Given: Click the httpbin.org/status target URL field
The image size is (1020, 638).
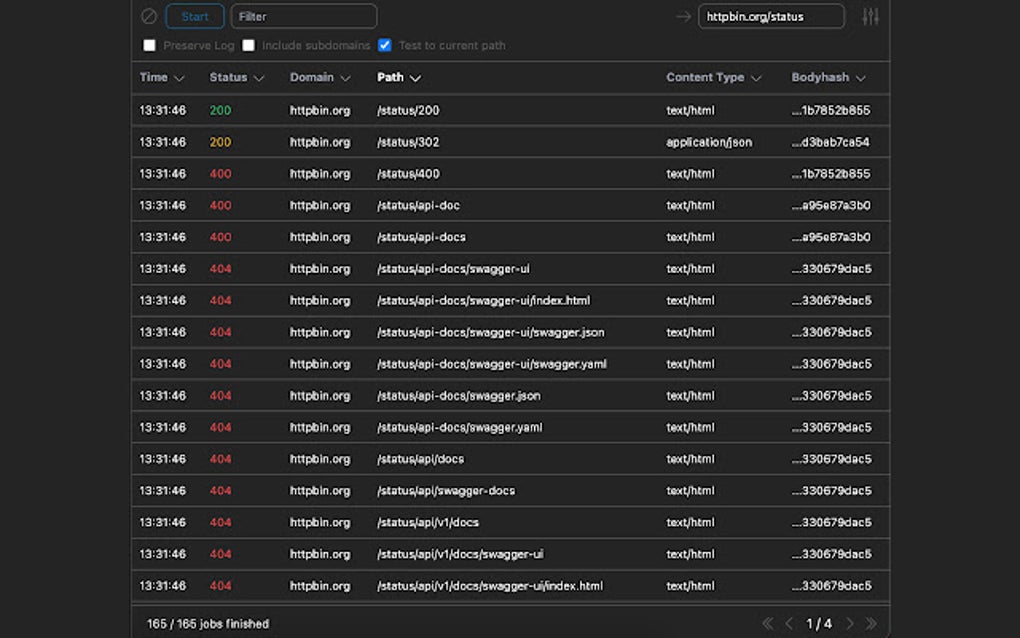Looking at the screenshot, I should (x=770, y=16).
